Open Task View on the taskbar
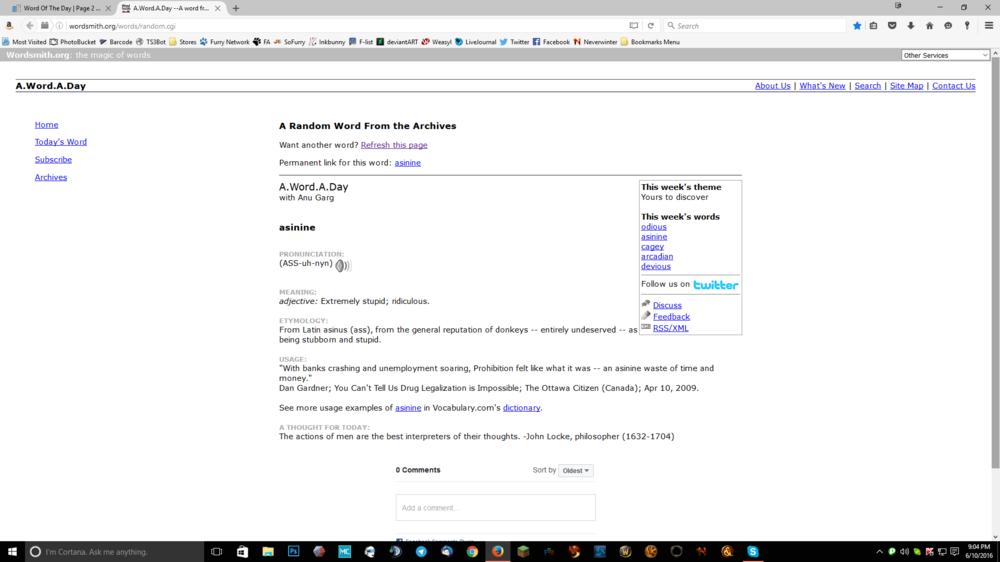The height and width of the screenshot is (562, 1000). tap(216, 552)
